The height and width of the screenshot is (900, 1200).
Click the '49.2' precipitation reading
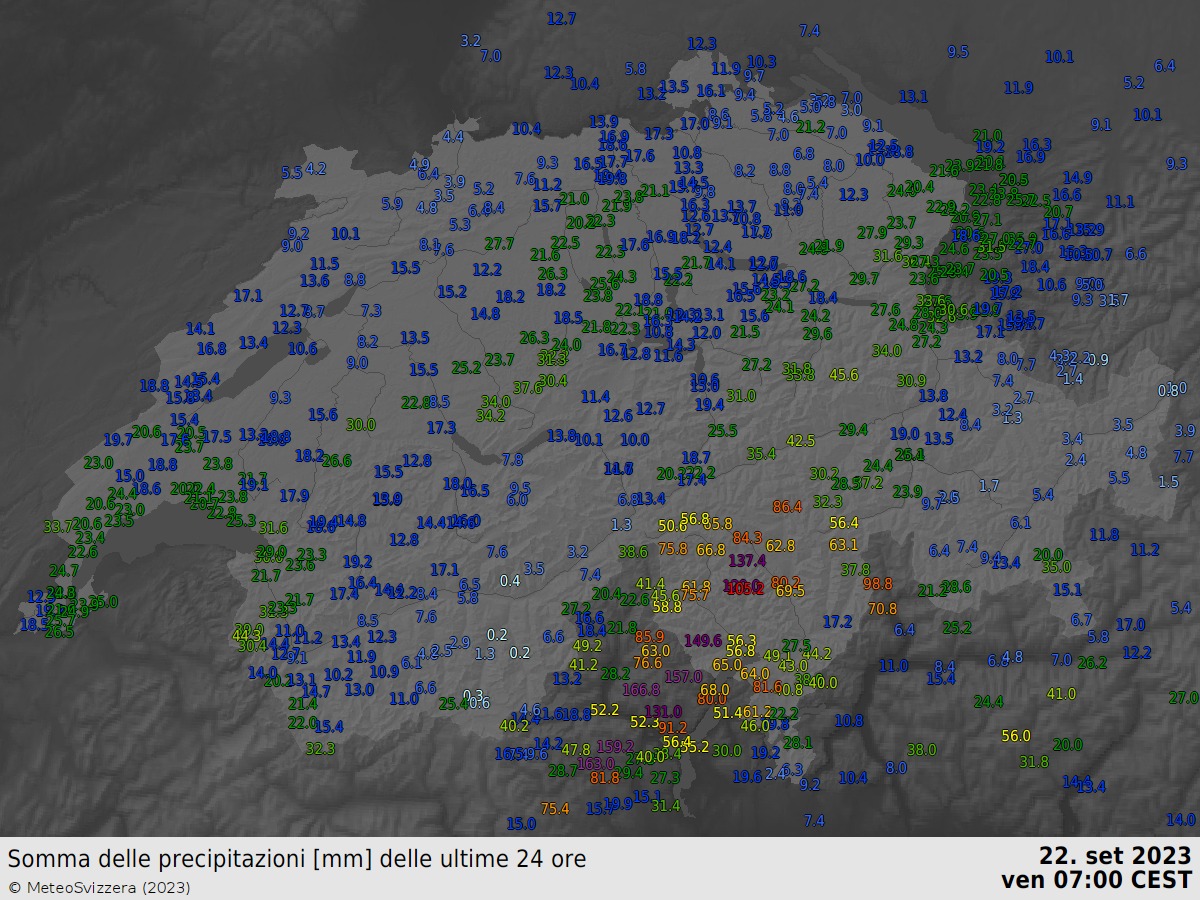587,645
